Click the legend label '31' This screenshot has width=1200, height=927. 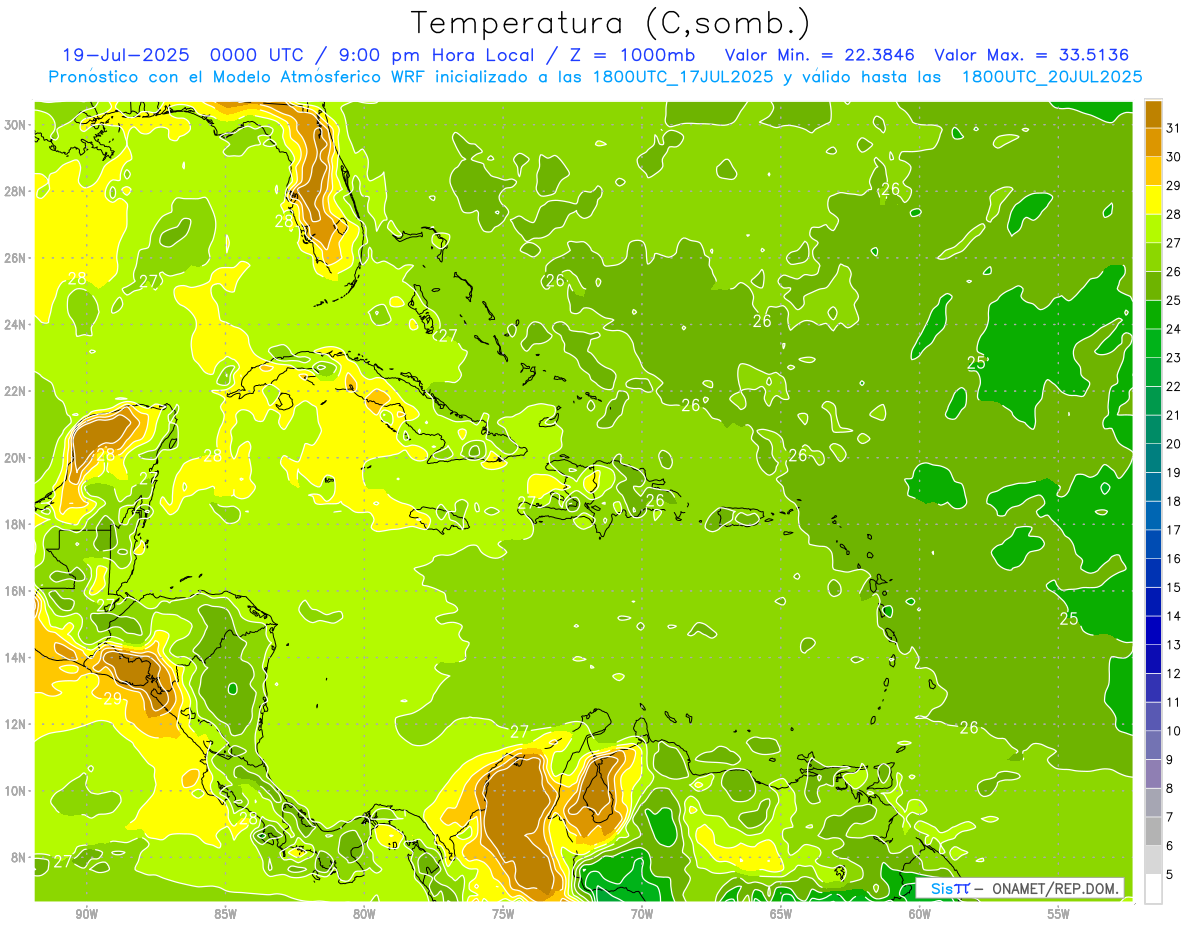(x=1174, y=128)
